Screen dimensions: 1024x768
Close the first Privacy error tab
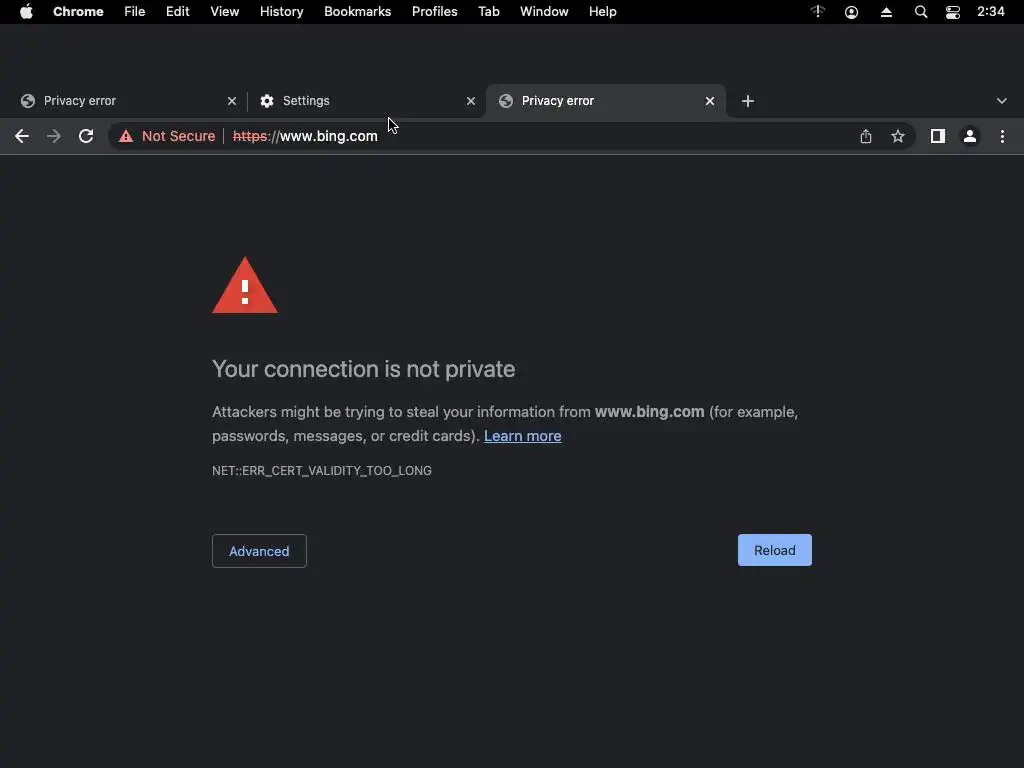(x=232, y=101)
